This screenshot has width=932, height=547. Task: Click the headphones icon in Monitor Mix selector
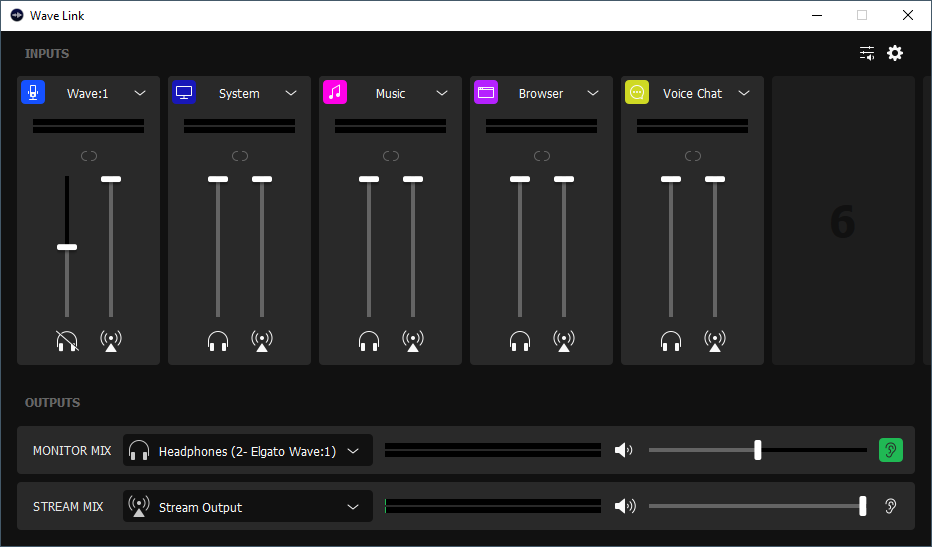point(139,451)
